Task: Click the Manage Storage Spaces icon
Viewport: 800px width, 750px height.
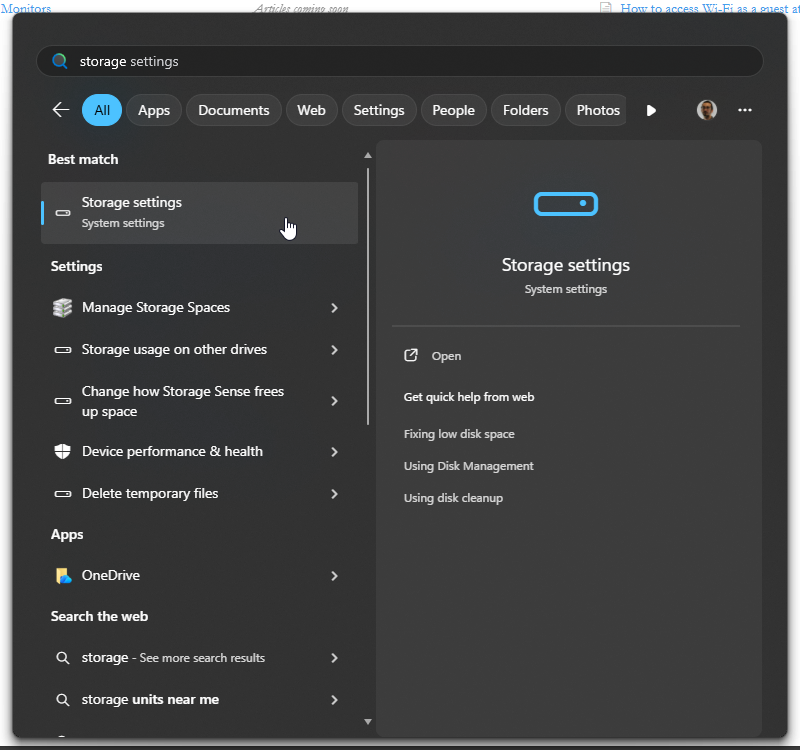Action: click(63, 308)
